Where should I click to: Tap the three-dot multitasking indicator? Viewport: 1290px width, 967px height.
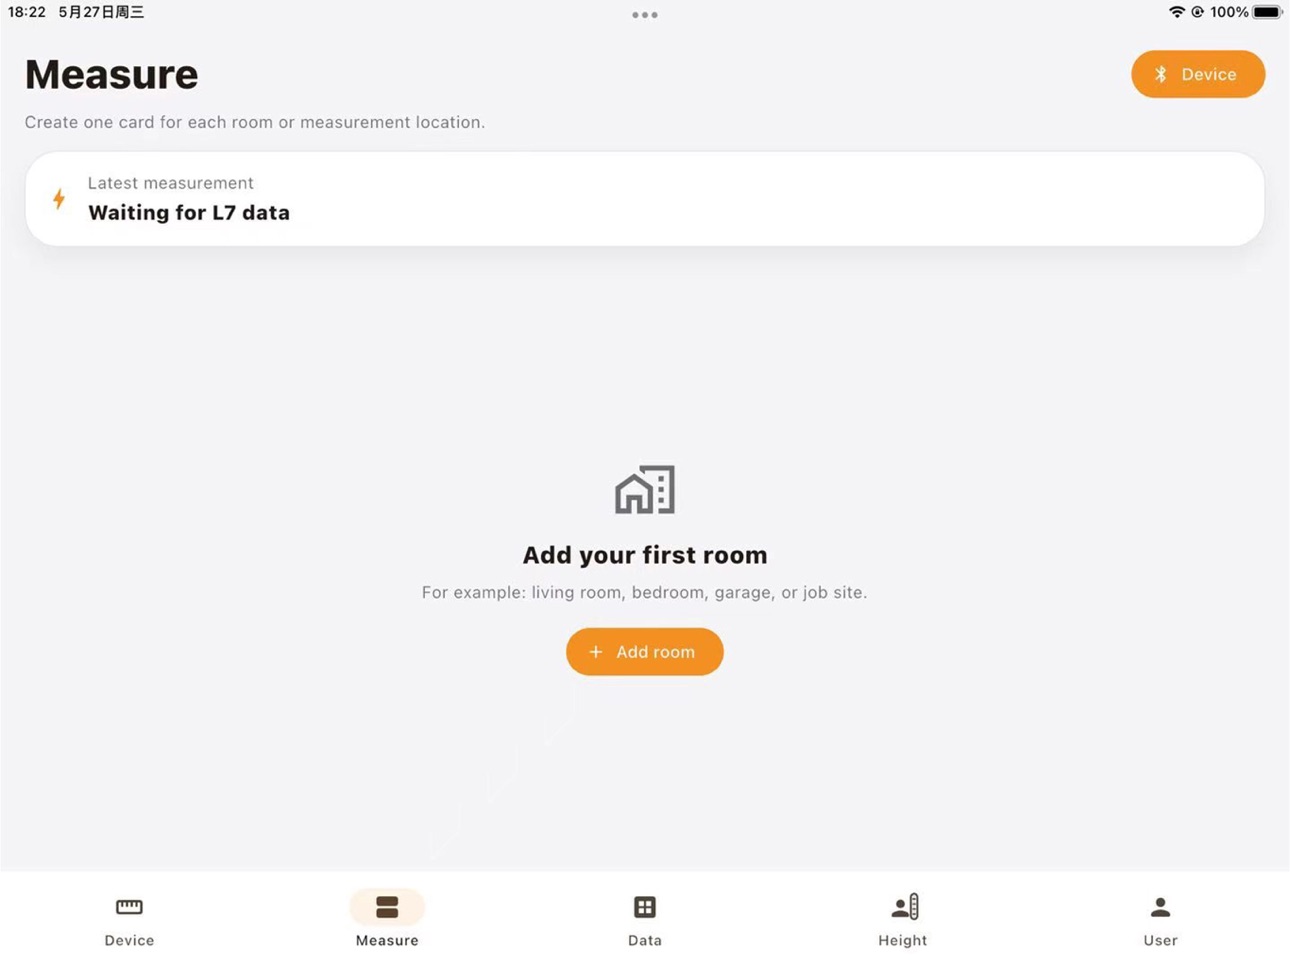click(645, 15)
